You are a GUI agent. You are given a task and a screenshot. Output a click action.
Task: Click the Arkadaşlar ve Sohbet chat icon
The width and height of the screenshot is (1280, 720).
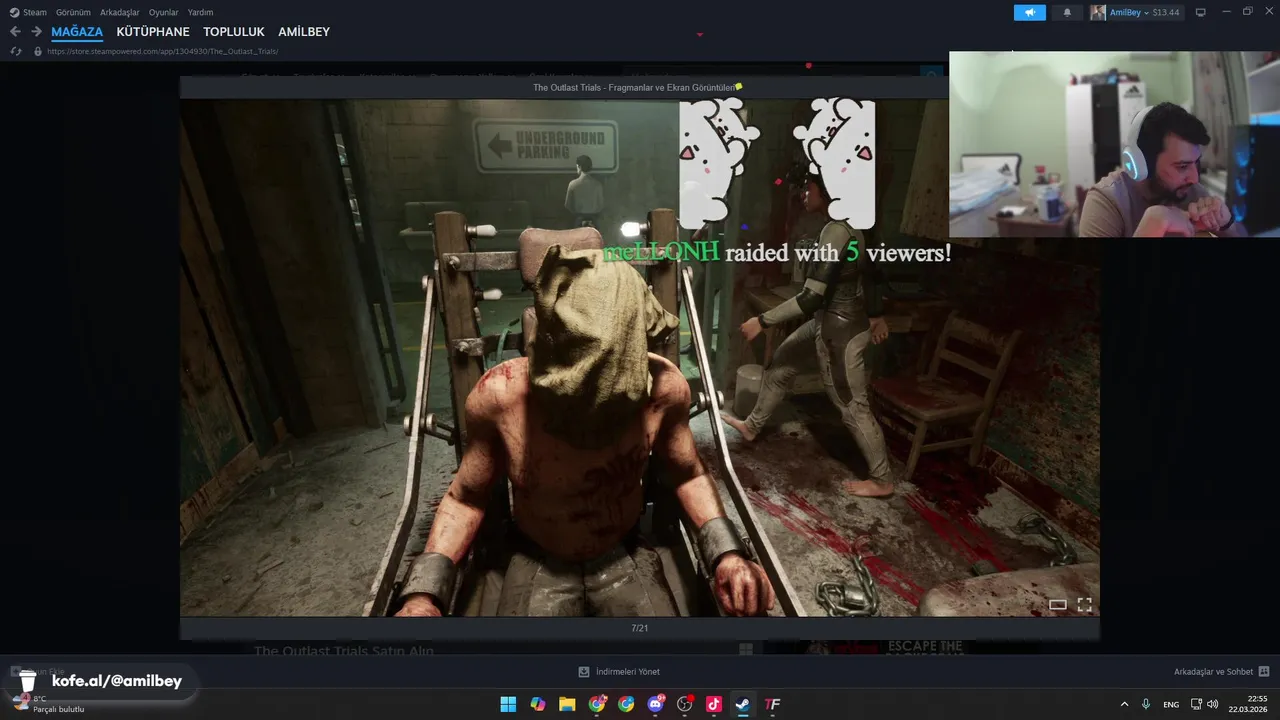1264,672
